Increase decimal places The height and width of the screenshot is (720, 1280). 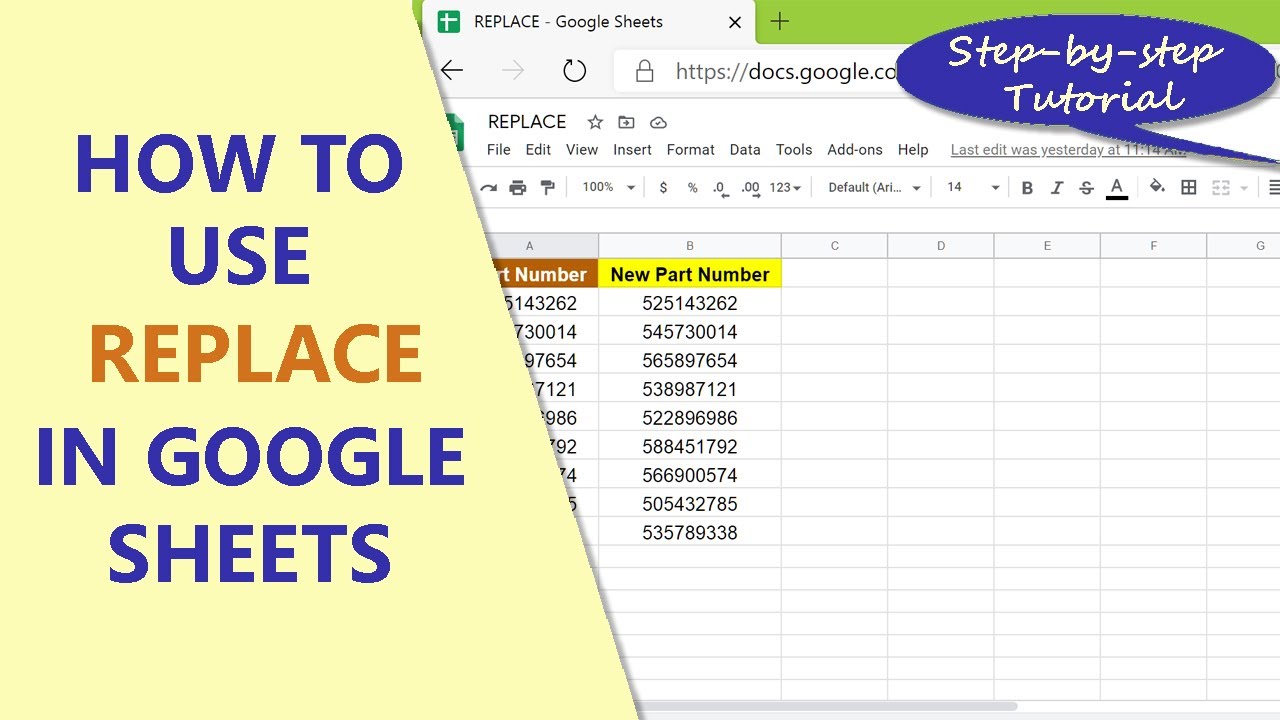coord(751,187)
